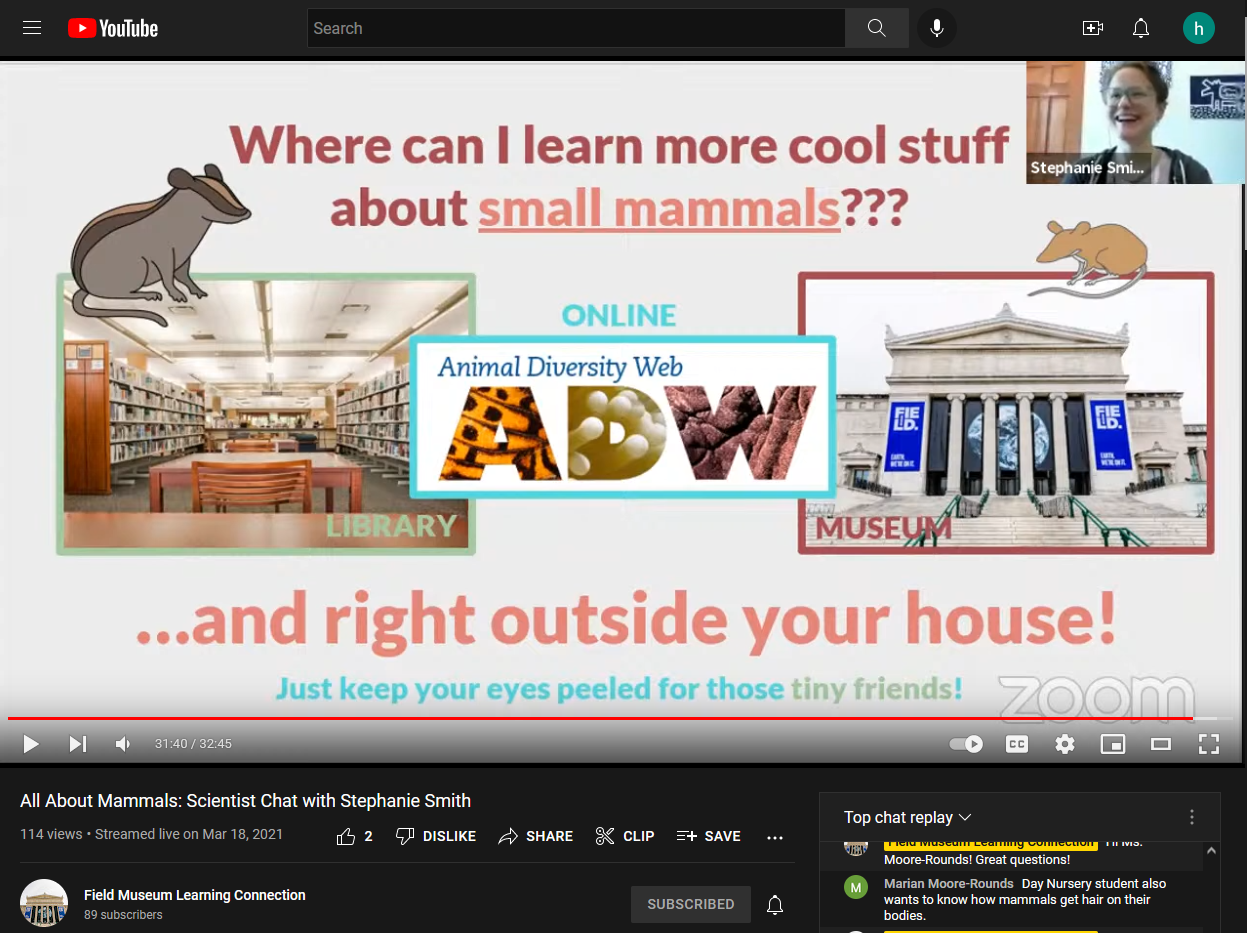
Task: Start voice search with the microphone icon
Action: (x=937, y=28)
